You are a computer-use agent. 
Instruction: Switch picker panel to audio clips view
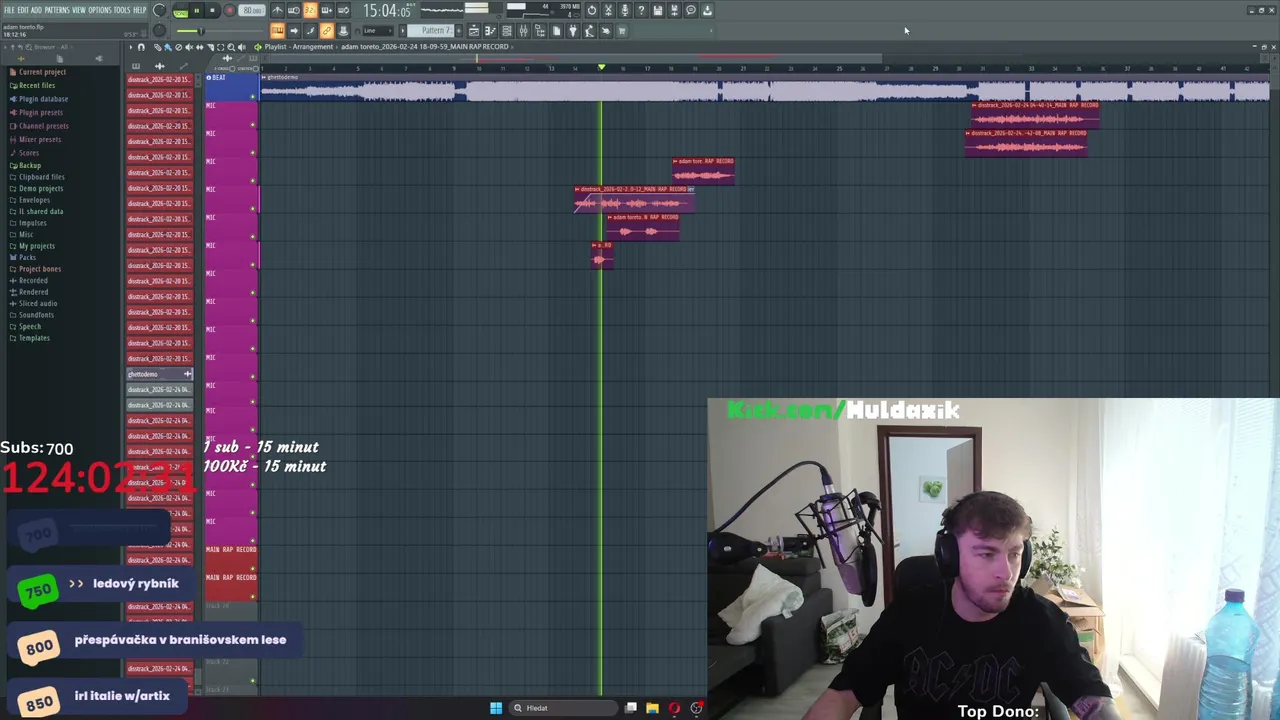[x=160, y=66]
